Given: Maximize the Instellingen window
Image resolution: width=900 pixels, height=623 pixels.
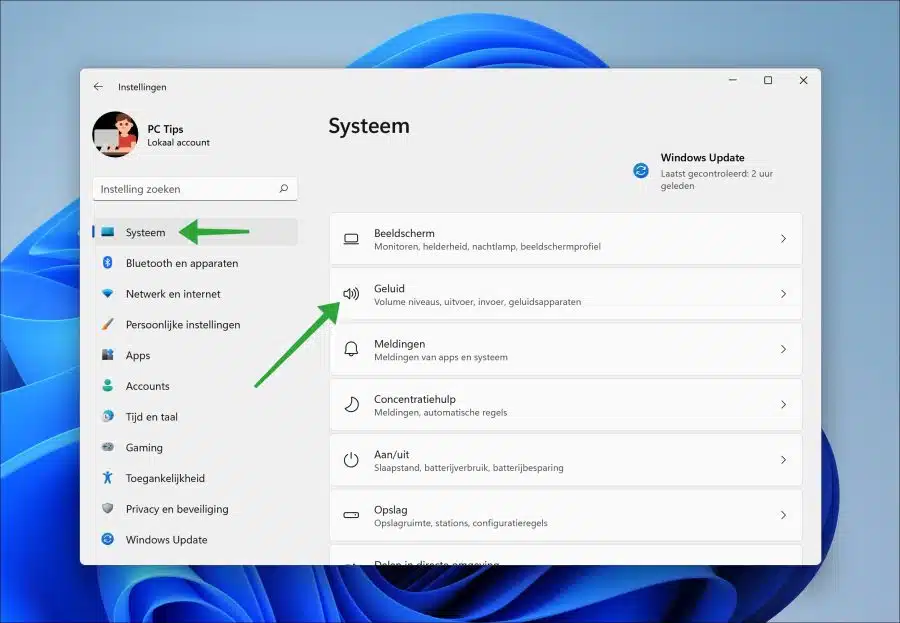Looking at the screenshot, I should pyautogui.click(x=768, y=80).
